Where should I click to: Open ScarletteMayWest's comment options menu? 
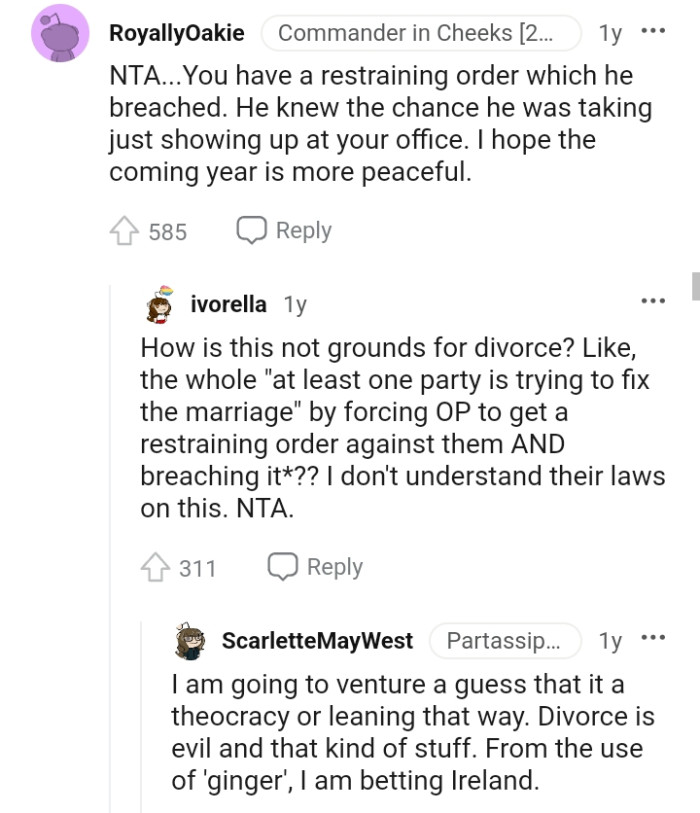coord(654,640)
